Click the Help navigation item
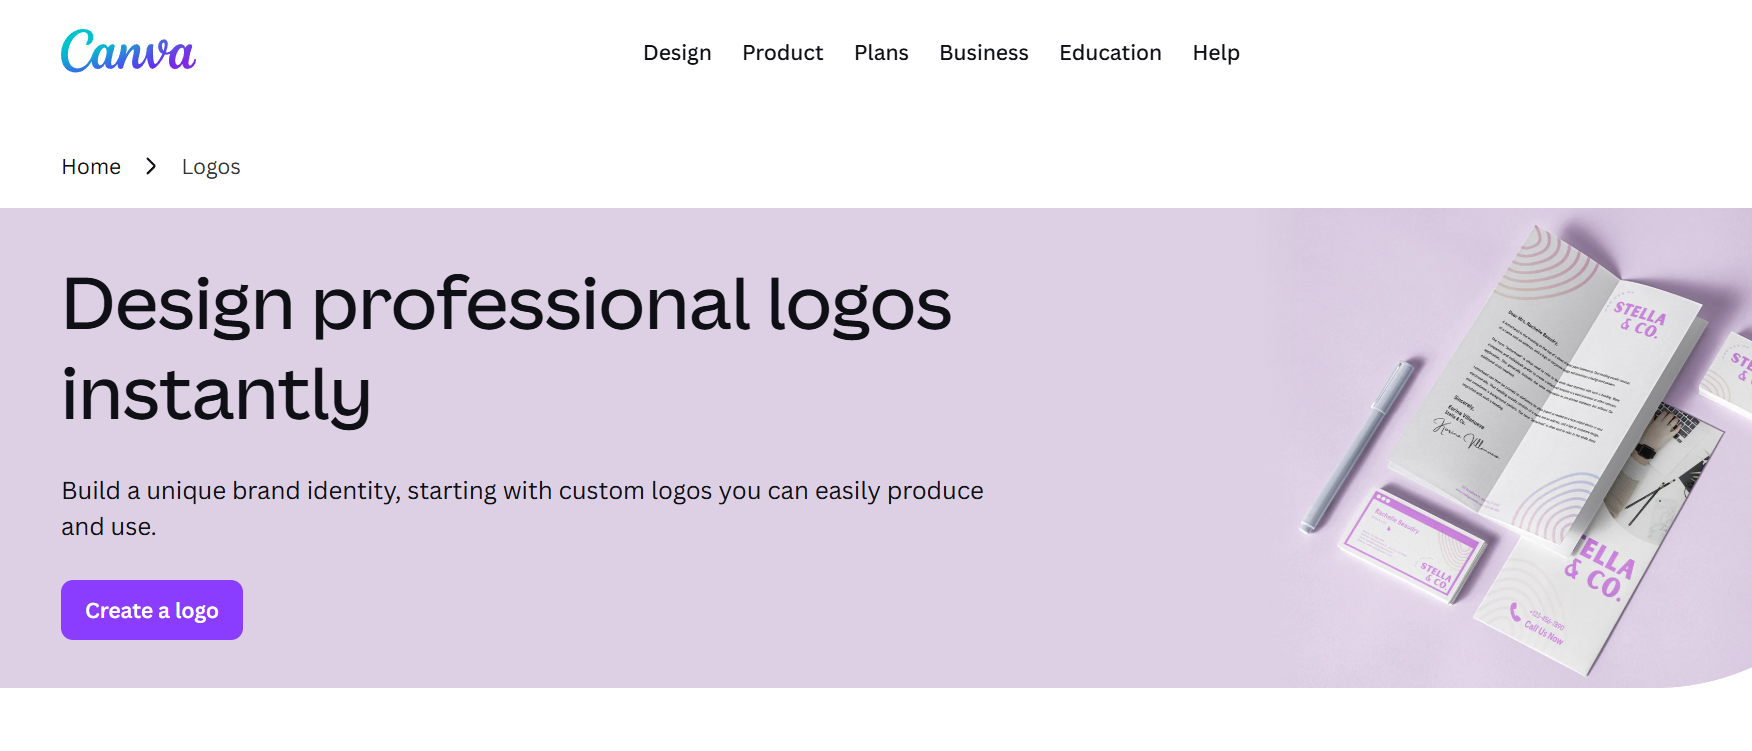The height and width of the screenshot is (751, 1752). pyautogui.click(x=1216, y=52)
